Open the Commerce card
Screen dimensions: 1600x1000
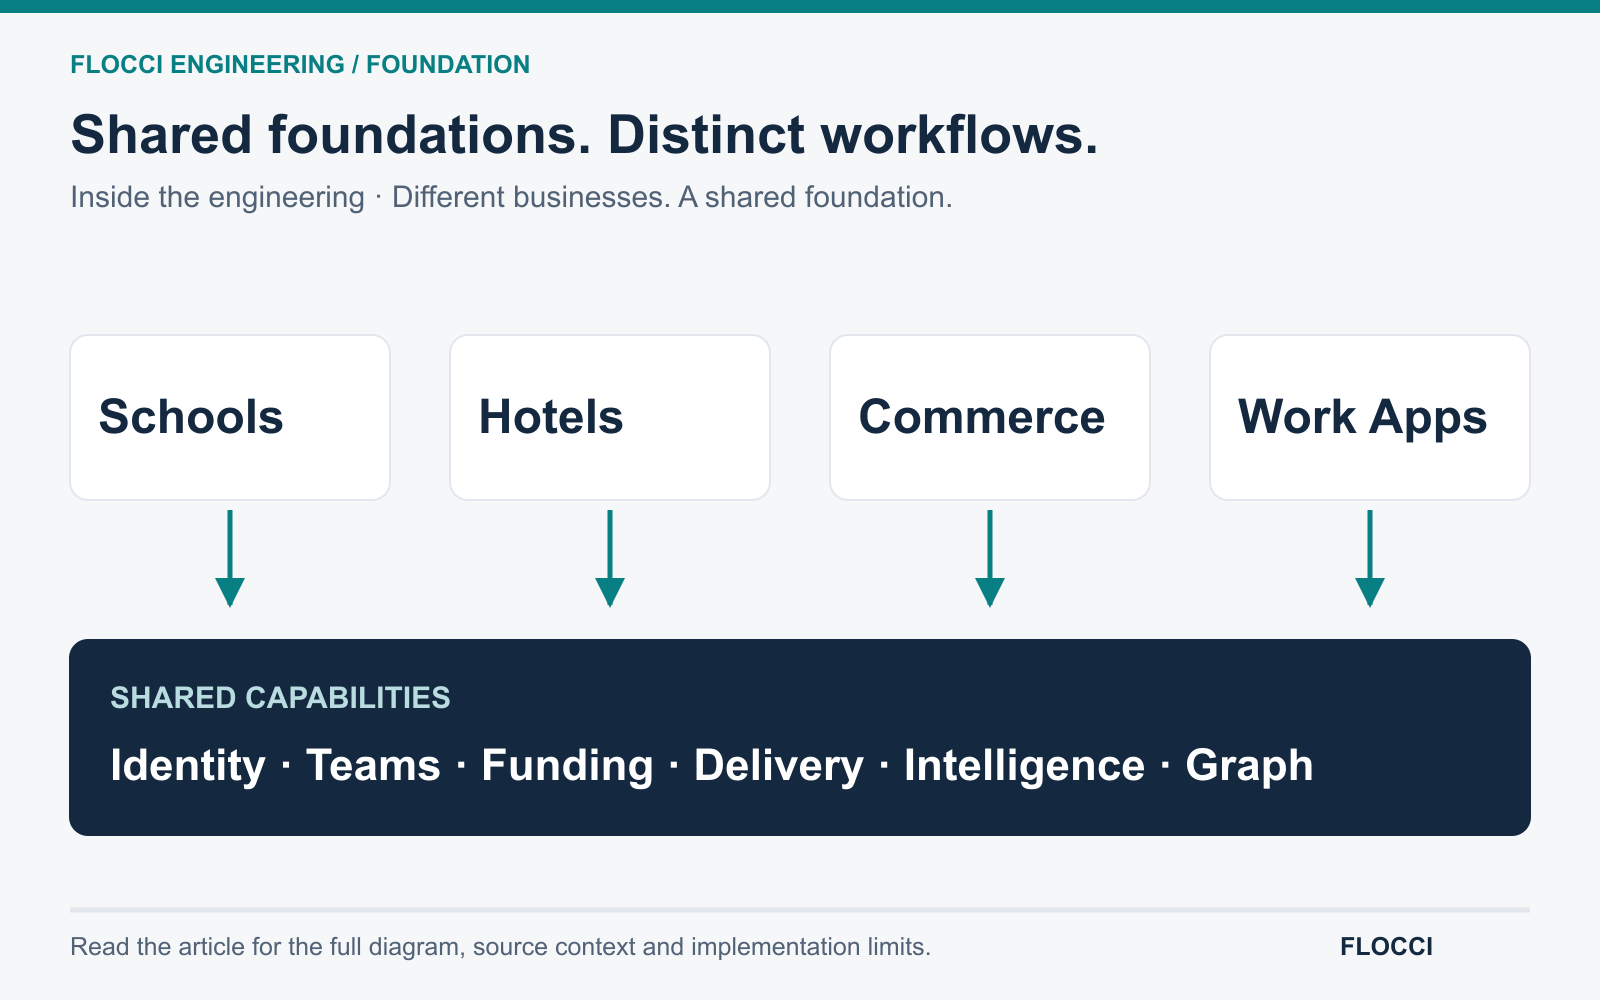click(x=990, y=417)
